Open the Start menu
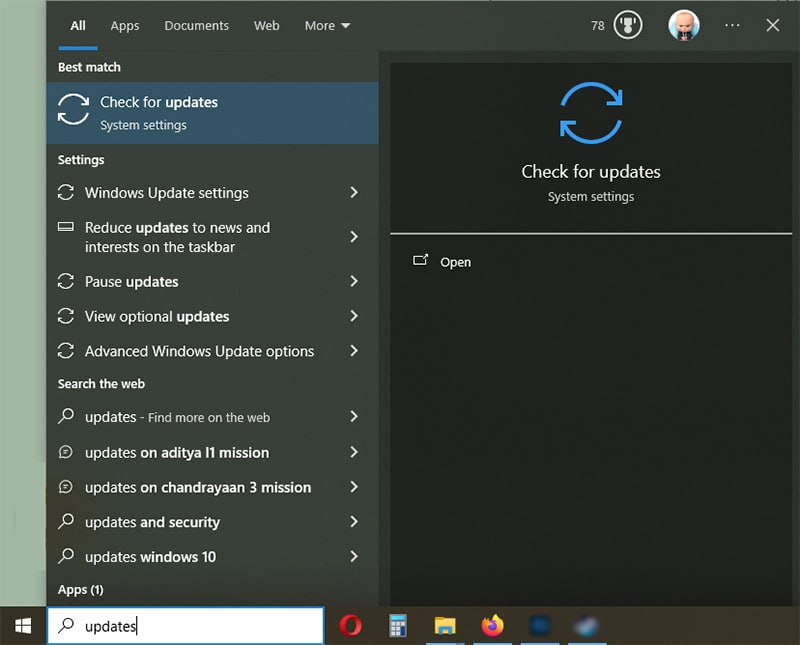Viewport: 800px width, 645px height. 20,625
